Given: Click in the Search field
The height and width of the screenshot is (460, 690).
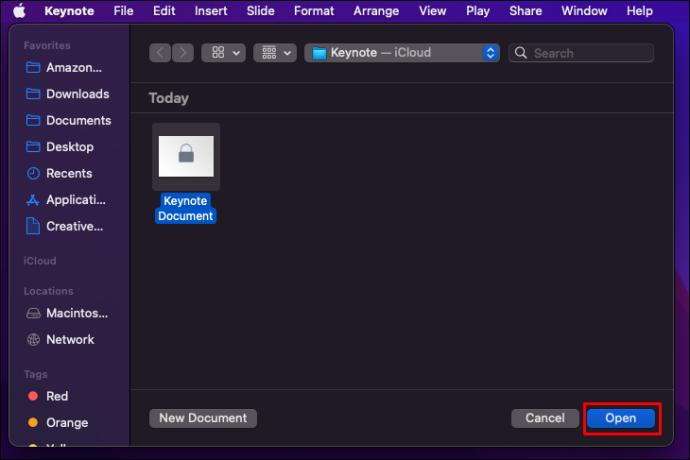Looking at the screenshot, I should pos(581,53).
